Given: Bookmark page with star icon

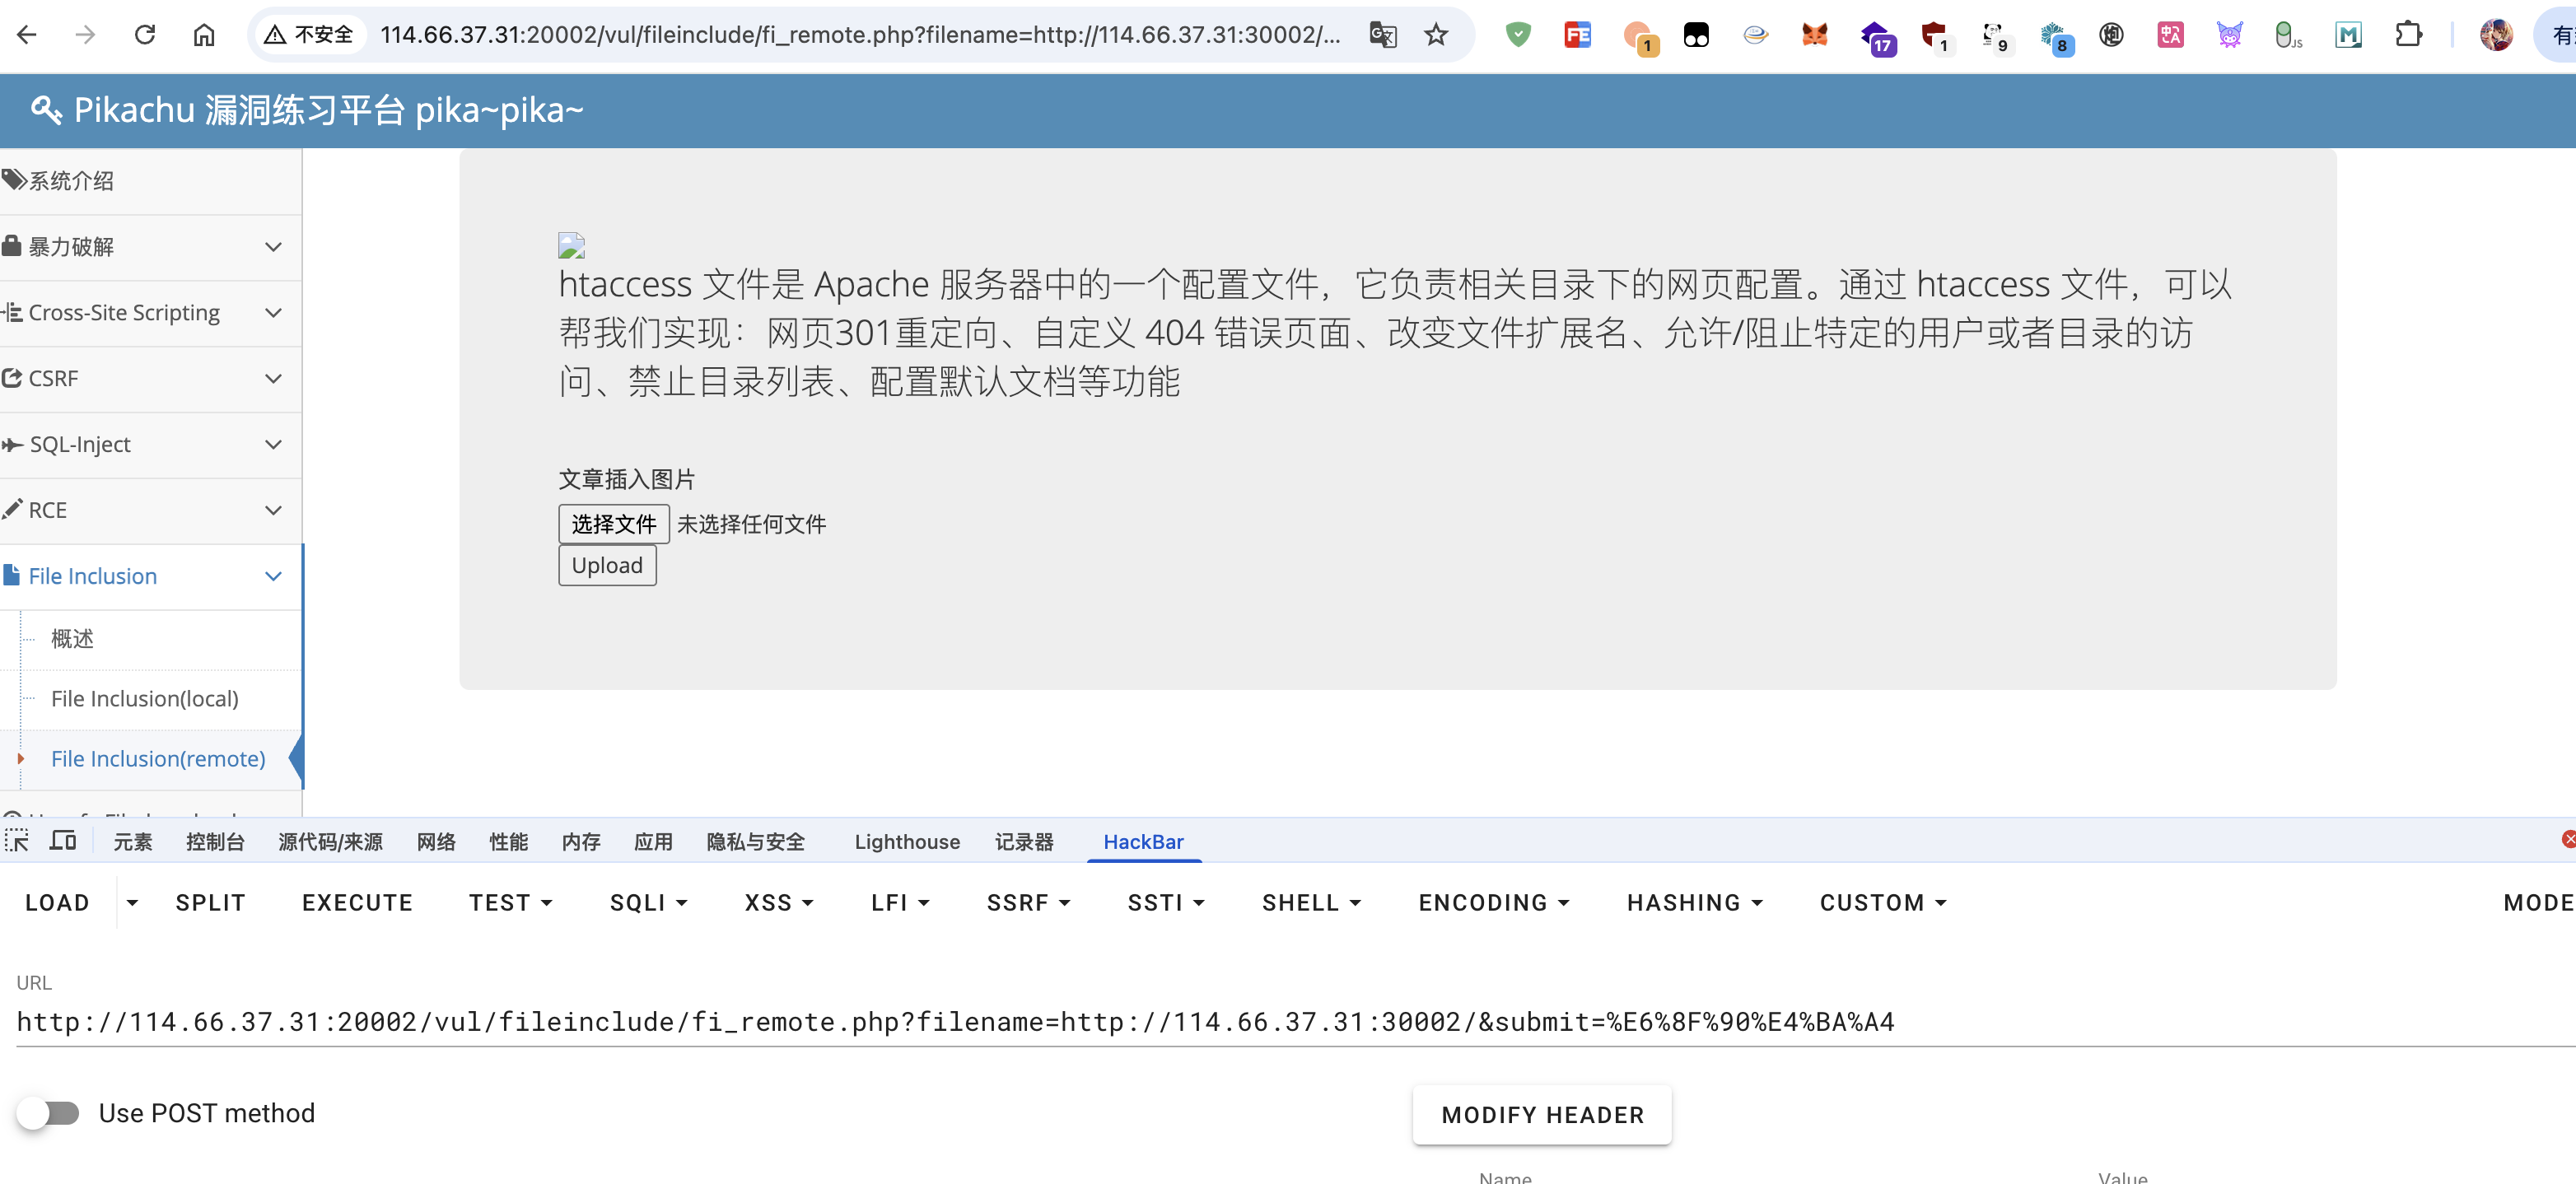Looking at the screenshot, I should 1436,35.
